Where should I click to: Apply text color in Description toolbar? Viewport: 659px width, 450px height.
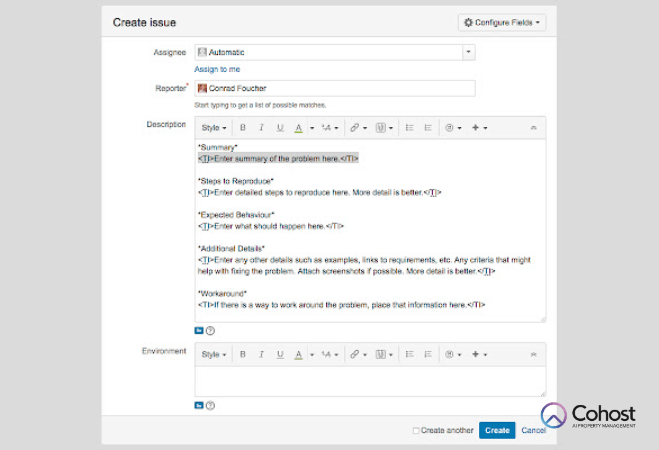coord(298,128)
